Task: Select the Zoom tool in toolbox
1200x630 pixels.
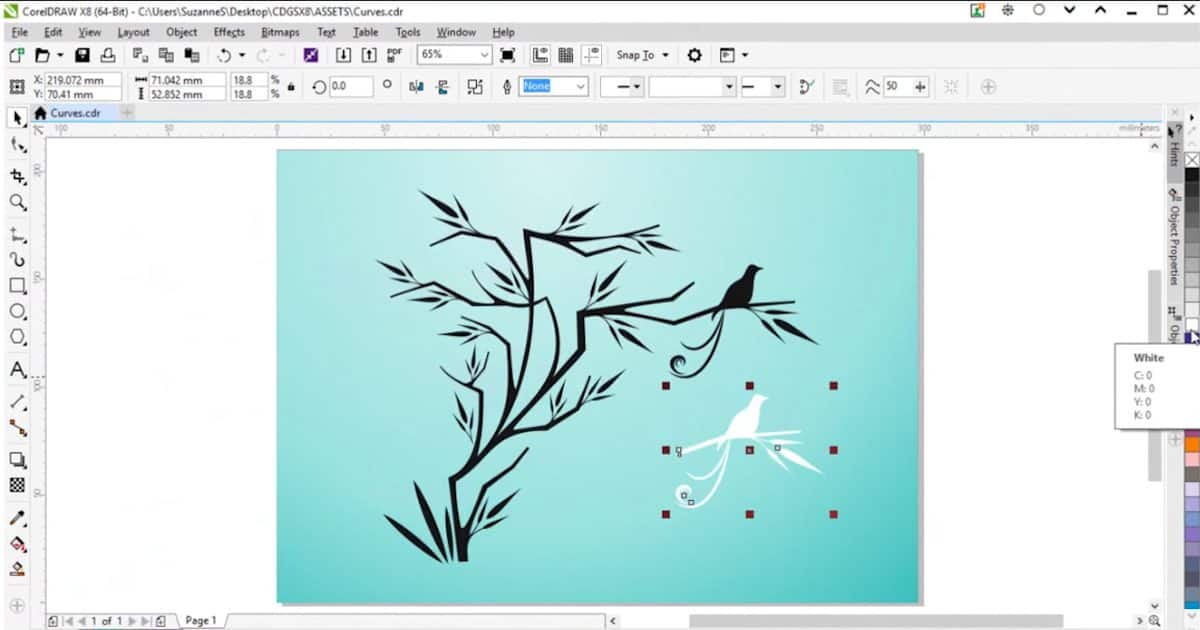Action: tap(17, 203)
